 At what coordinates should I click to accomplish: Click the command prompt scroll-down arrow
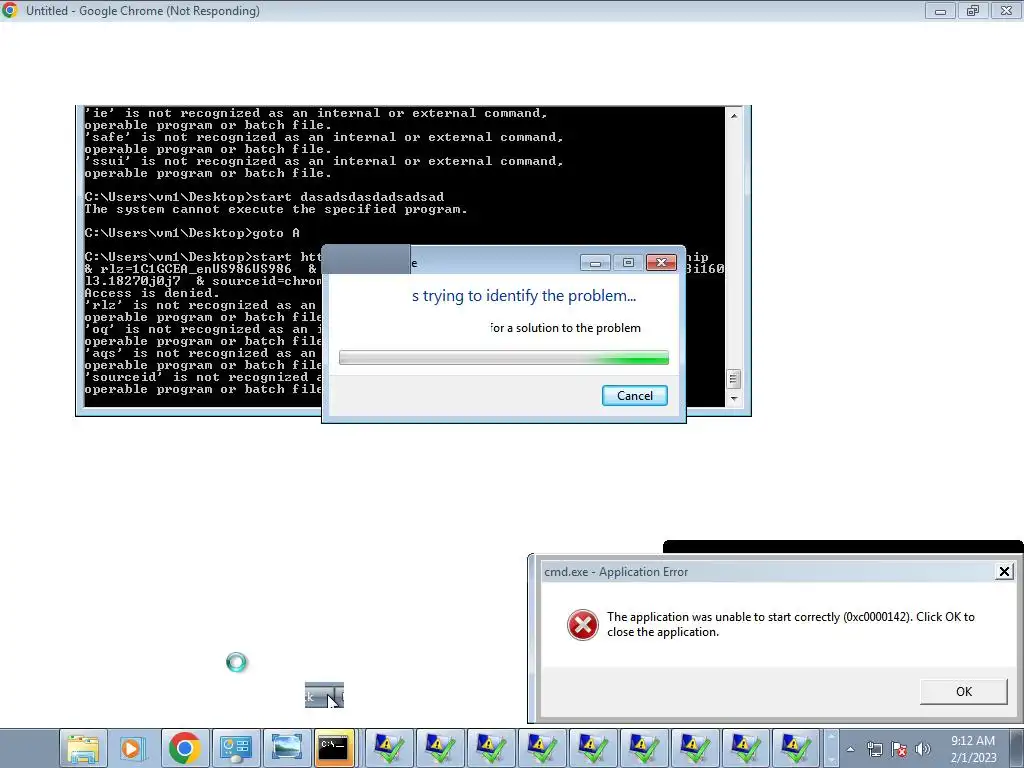(734, 398)
